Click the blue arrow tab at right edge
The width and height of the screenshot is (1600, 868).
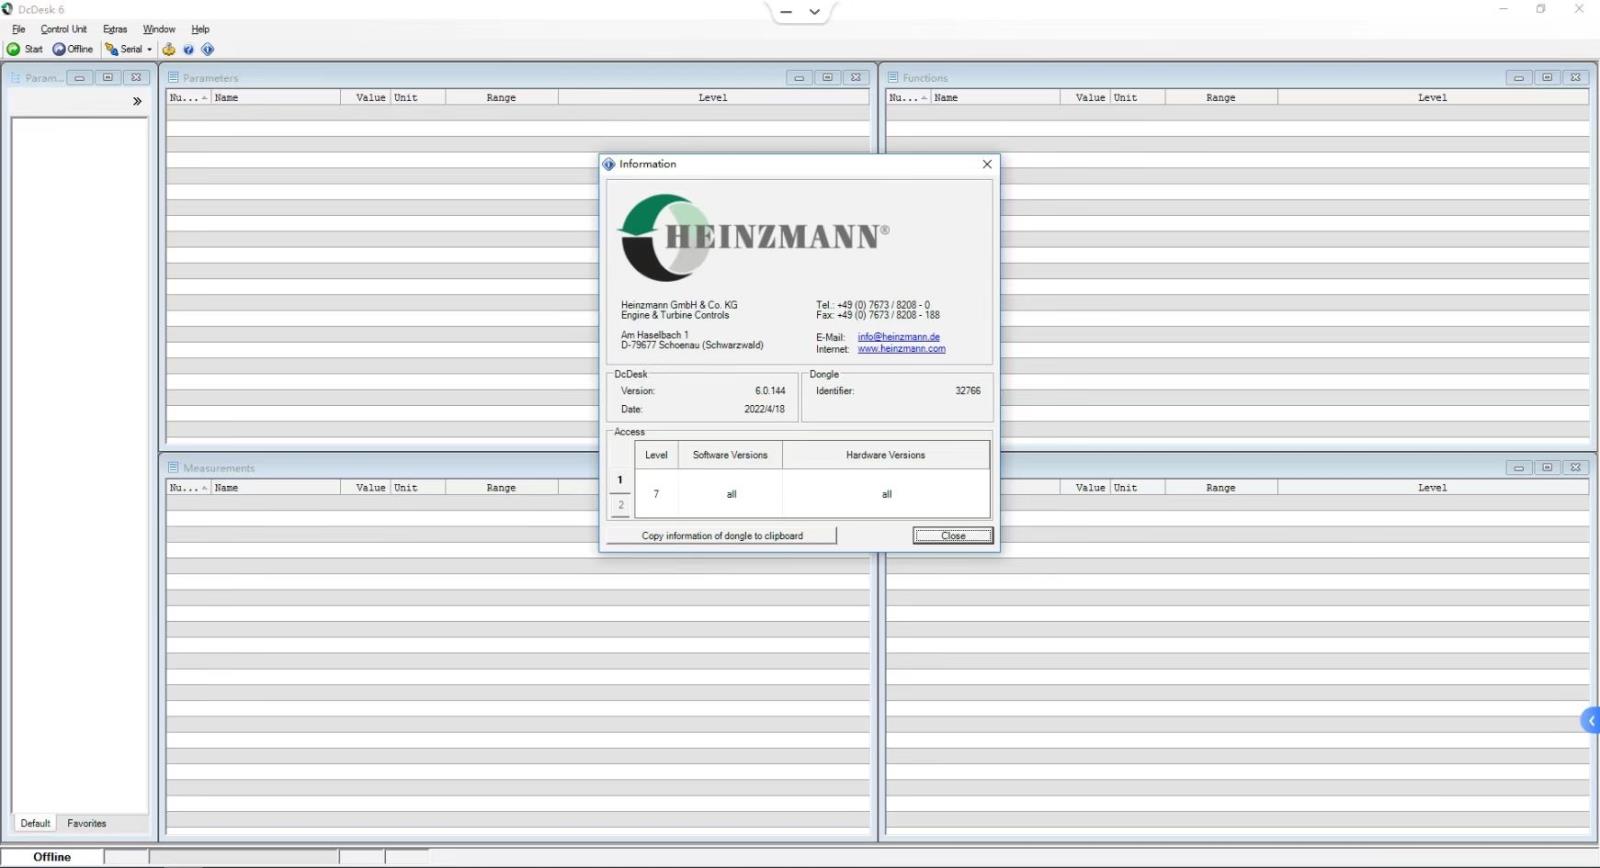tap(1590, 720)
